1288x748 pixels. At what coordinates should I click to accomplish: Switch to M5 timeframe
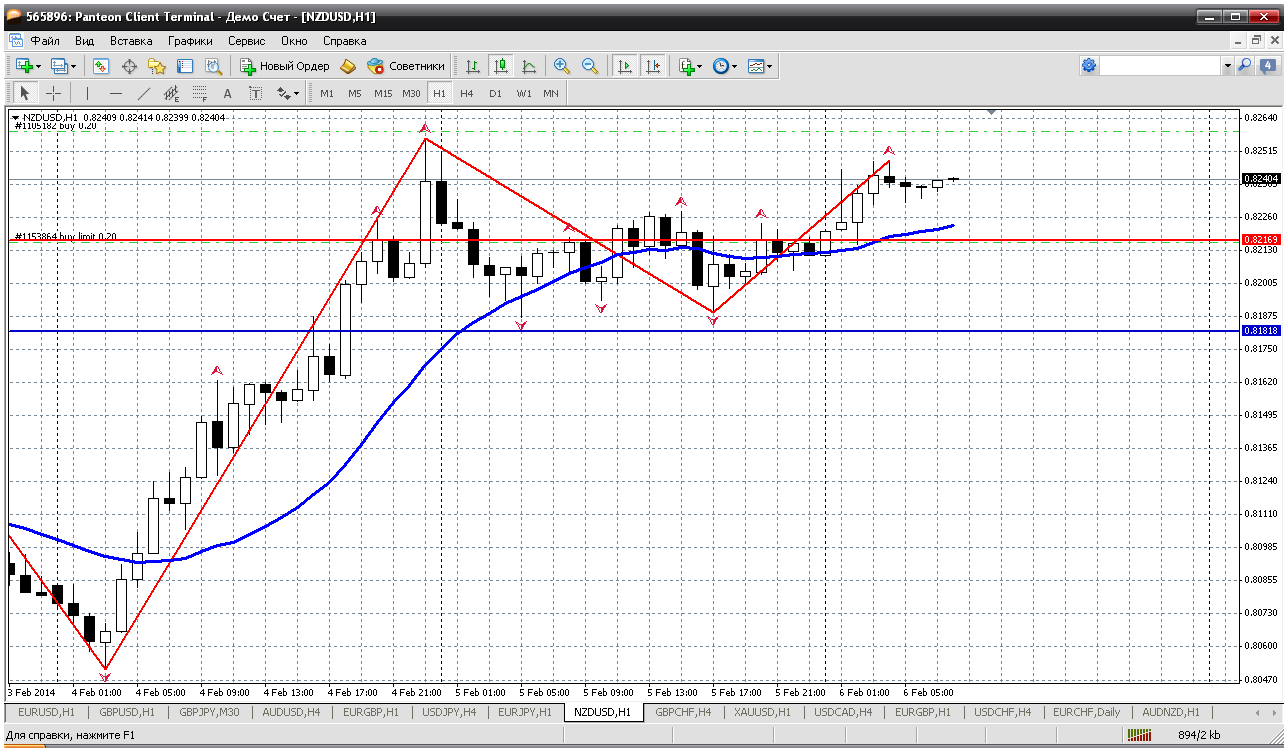click(x=355, y=93)
